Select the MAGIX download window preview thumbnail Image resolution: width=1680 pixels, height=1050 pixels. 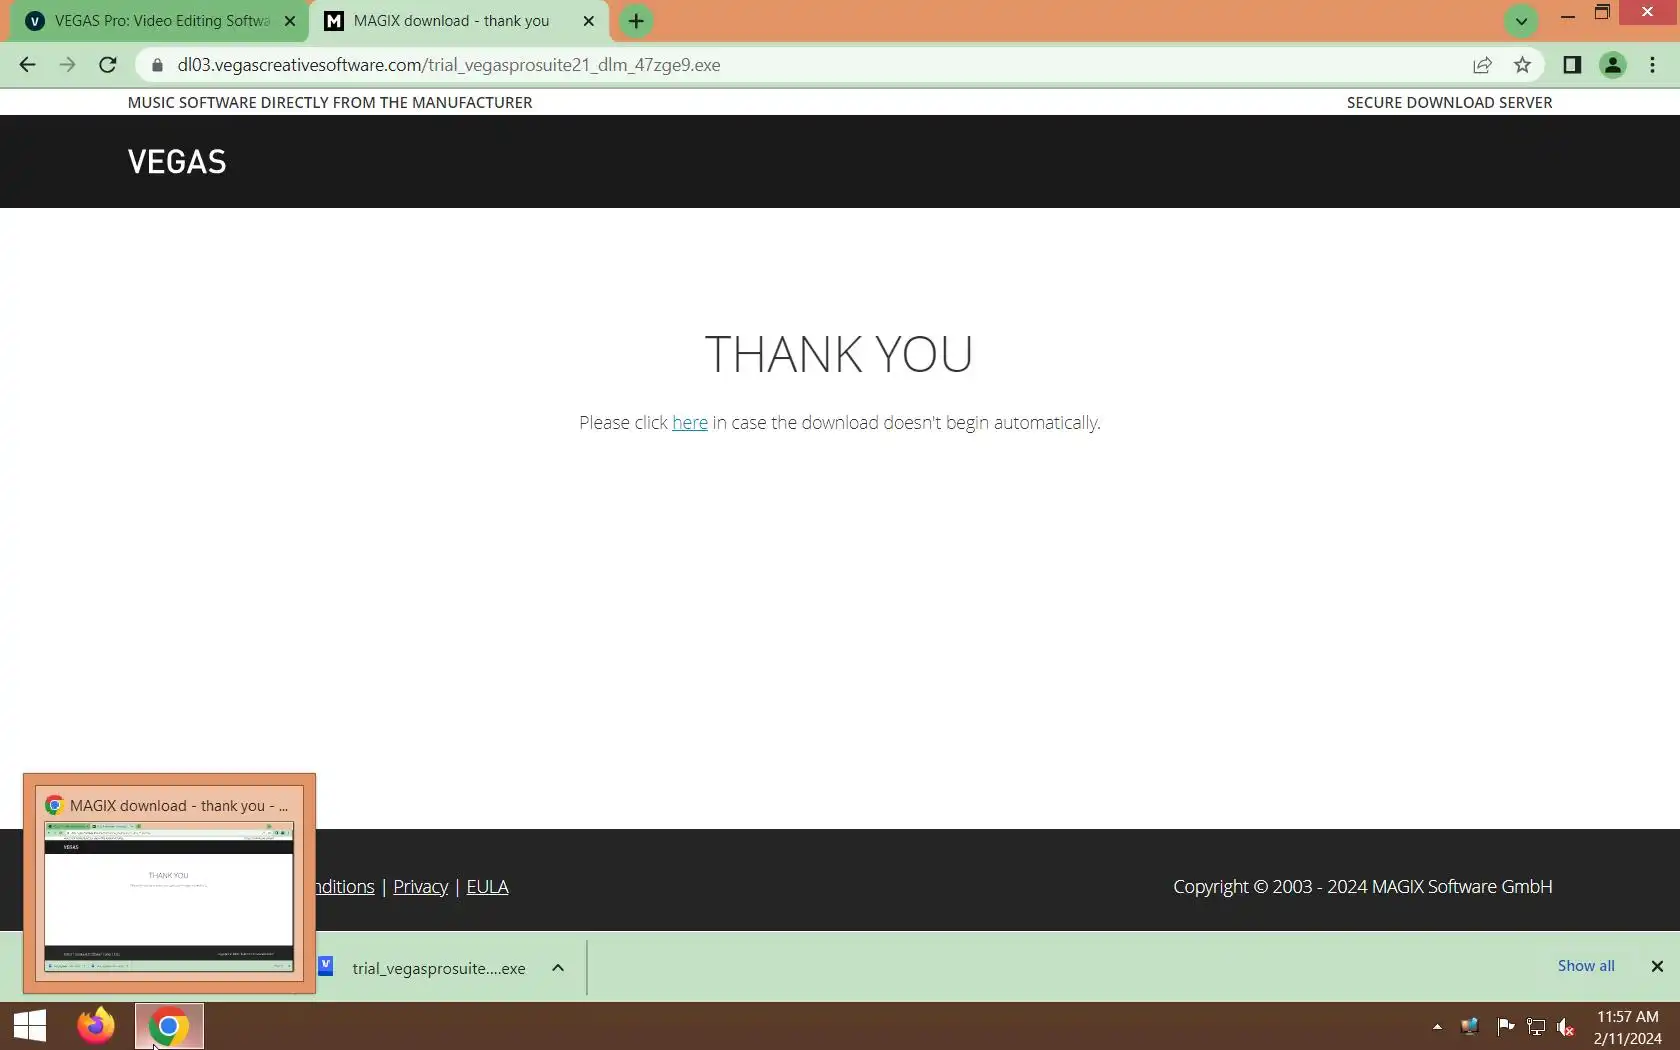click(x=169, y=884)
